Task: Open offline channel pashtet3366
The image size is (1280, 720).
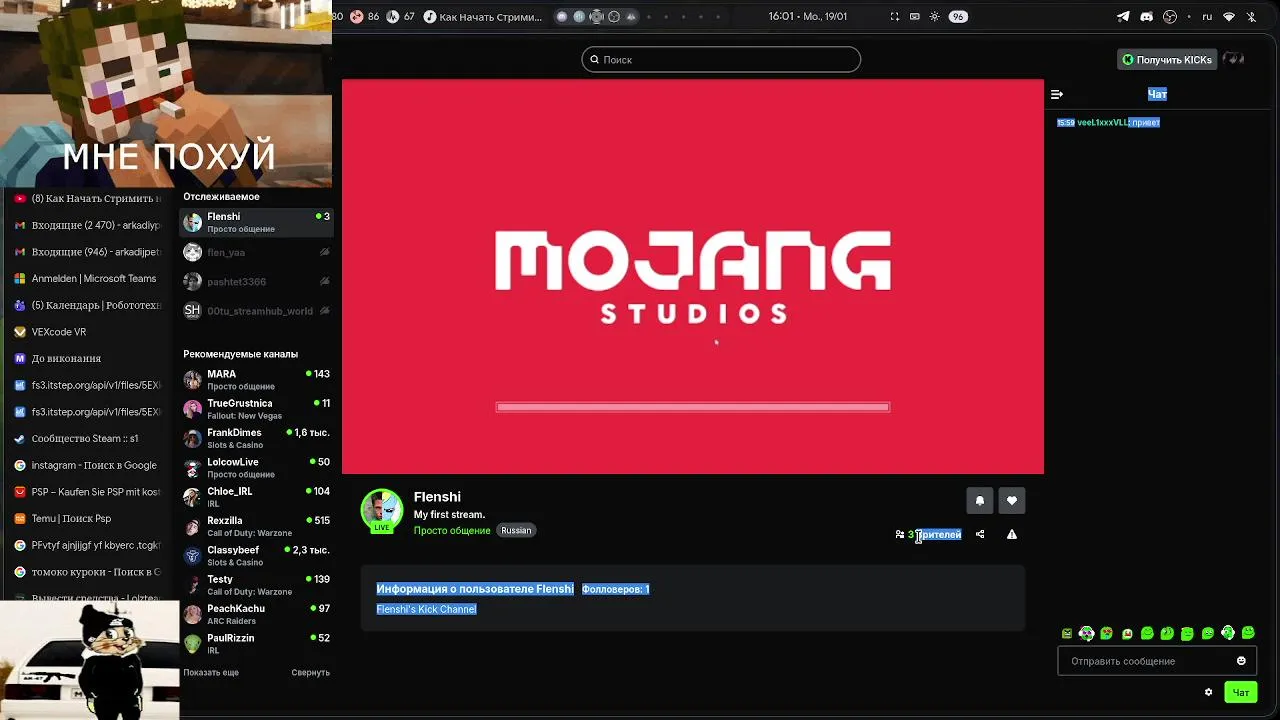Action: (256, 282)
